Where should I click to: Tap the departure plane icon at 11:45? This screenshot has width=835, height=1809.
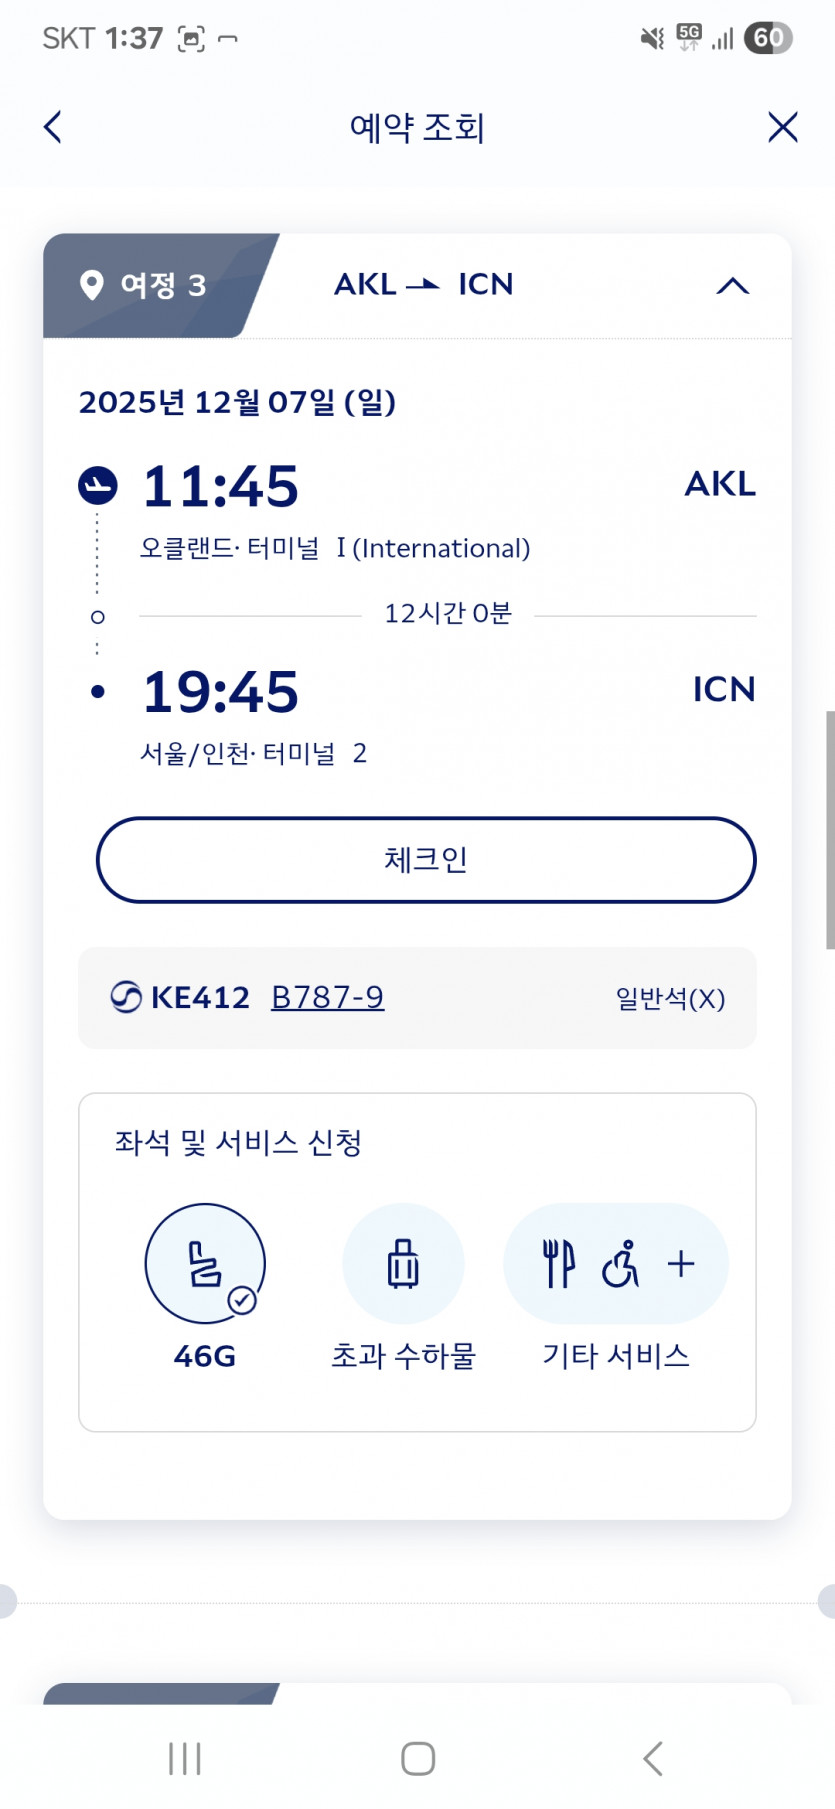98,485
